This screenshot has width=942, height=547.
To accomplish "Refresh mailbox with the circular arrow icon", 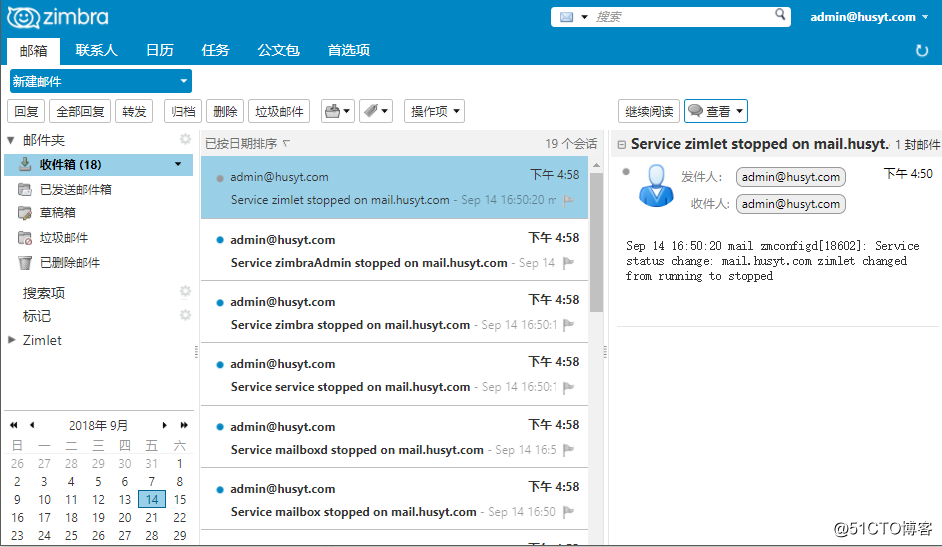I will click(x=922, y=50).
